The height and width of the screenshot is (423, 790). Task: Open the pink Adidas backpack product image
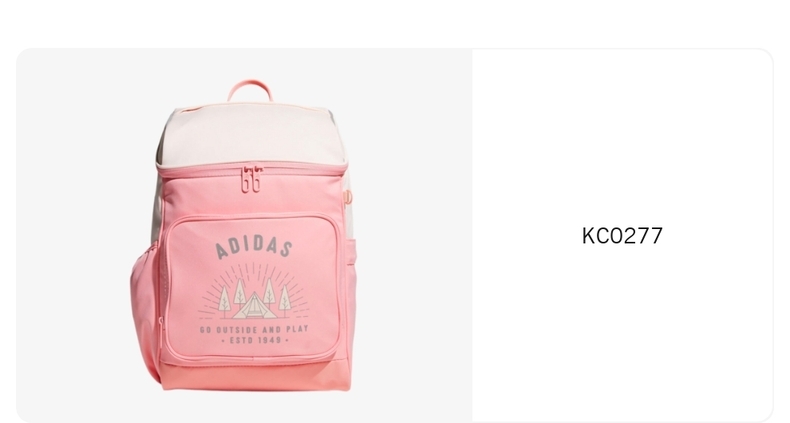244,235
